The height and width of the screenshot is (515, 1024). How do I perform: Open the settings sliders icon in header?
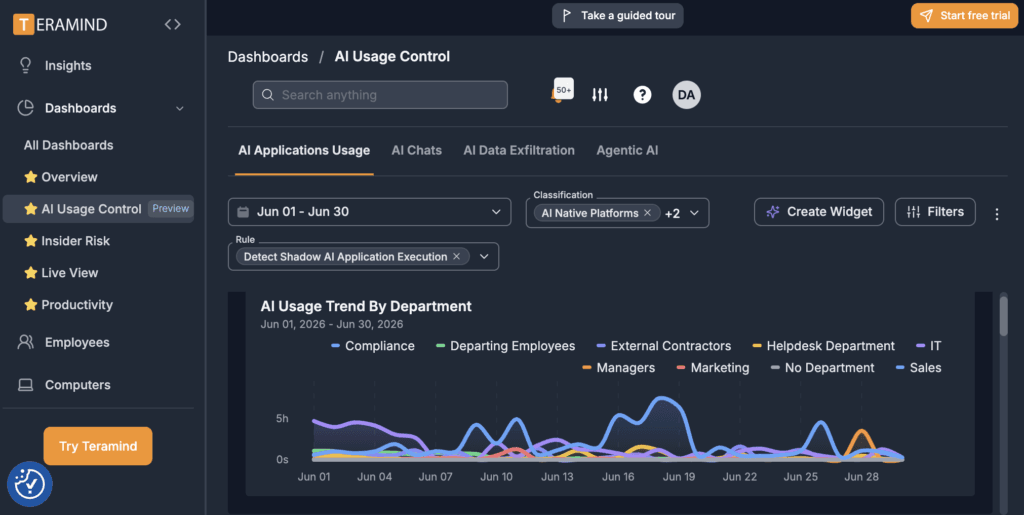click(x=600, y=95)
